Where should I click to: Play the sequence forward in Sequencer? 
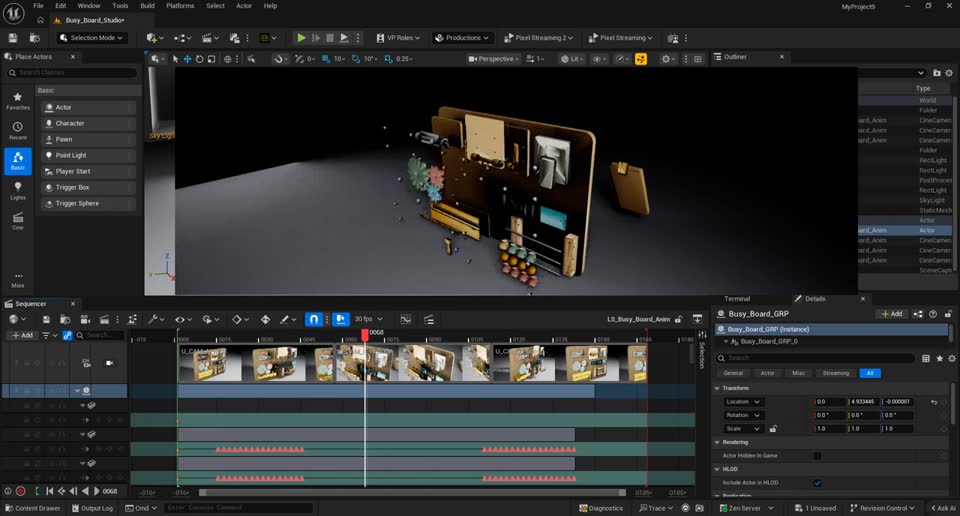(x=97, y=491)
